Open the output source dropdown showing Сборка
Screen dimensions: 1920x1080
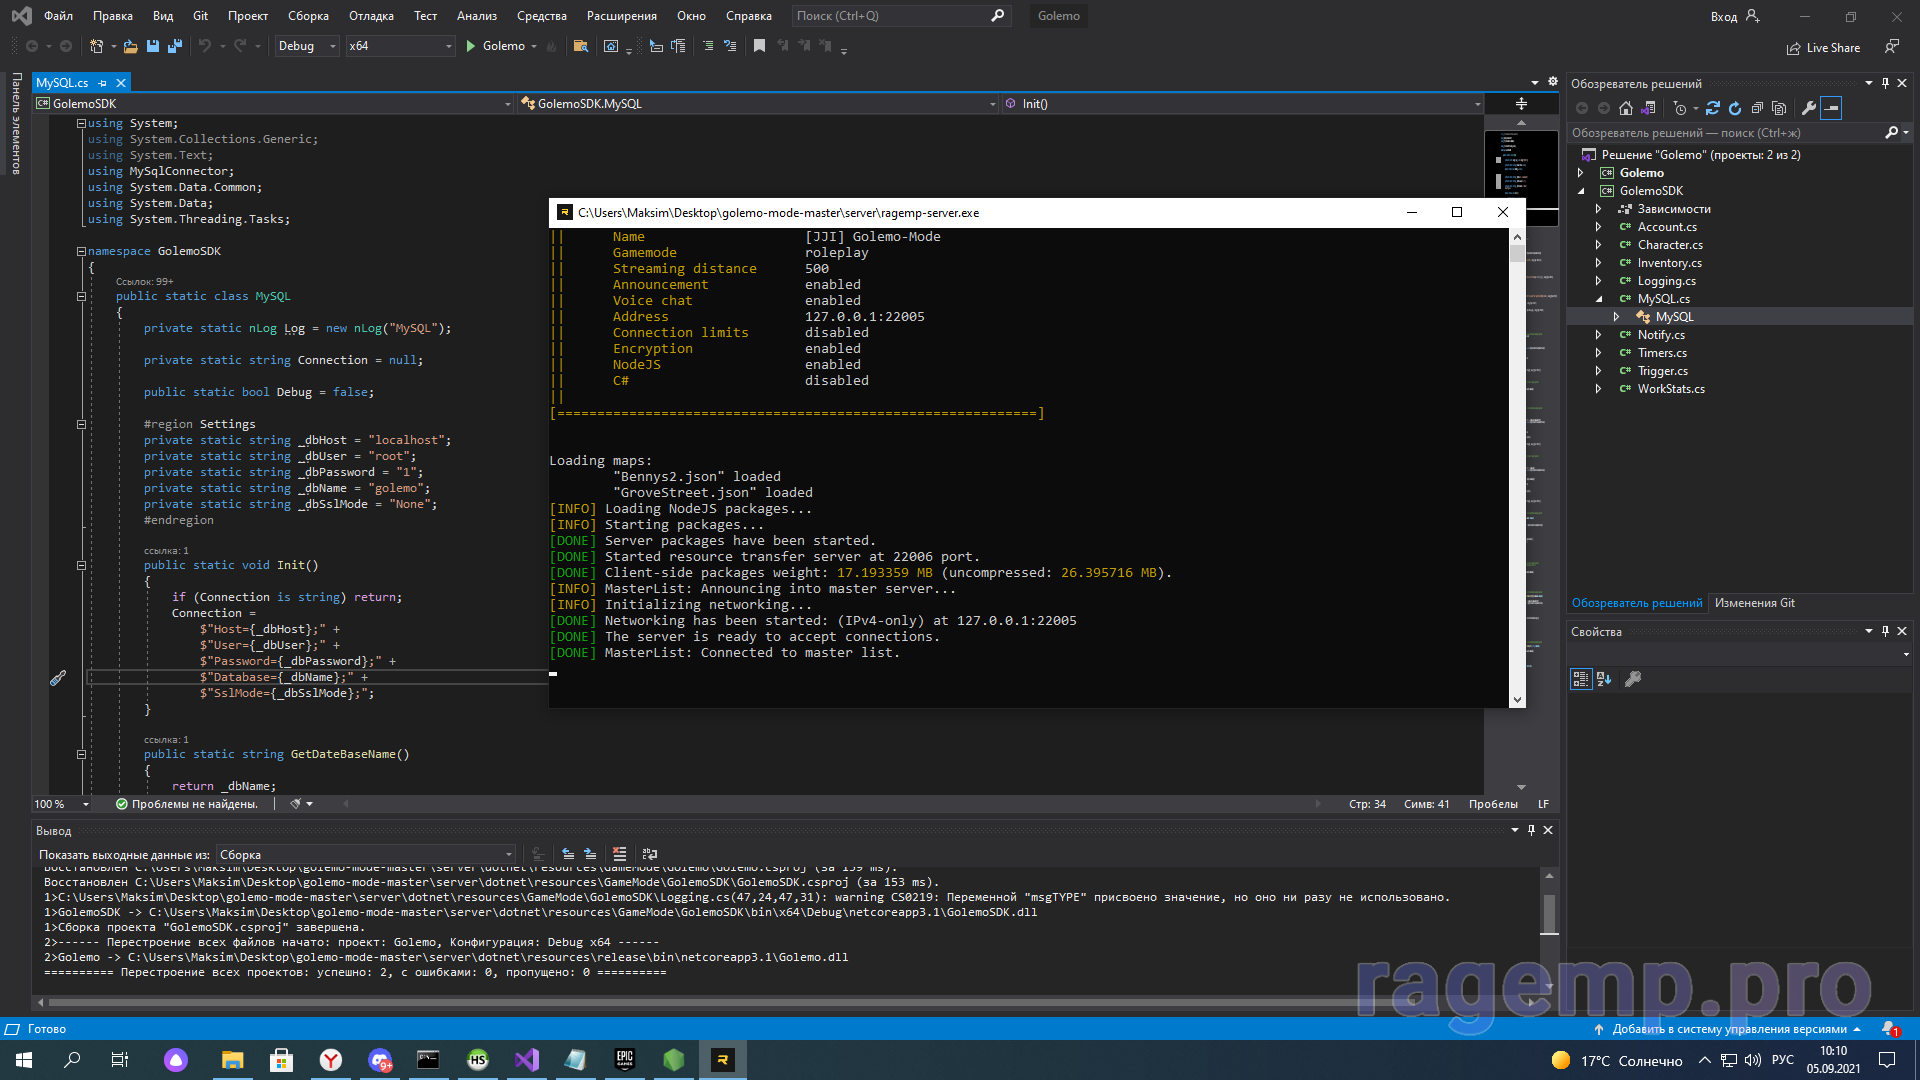pyautogui.click(x=366, y=855)
